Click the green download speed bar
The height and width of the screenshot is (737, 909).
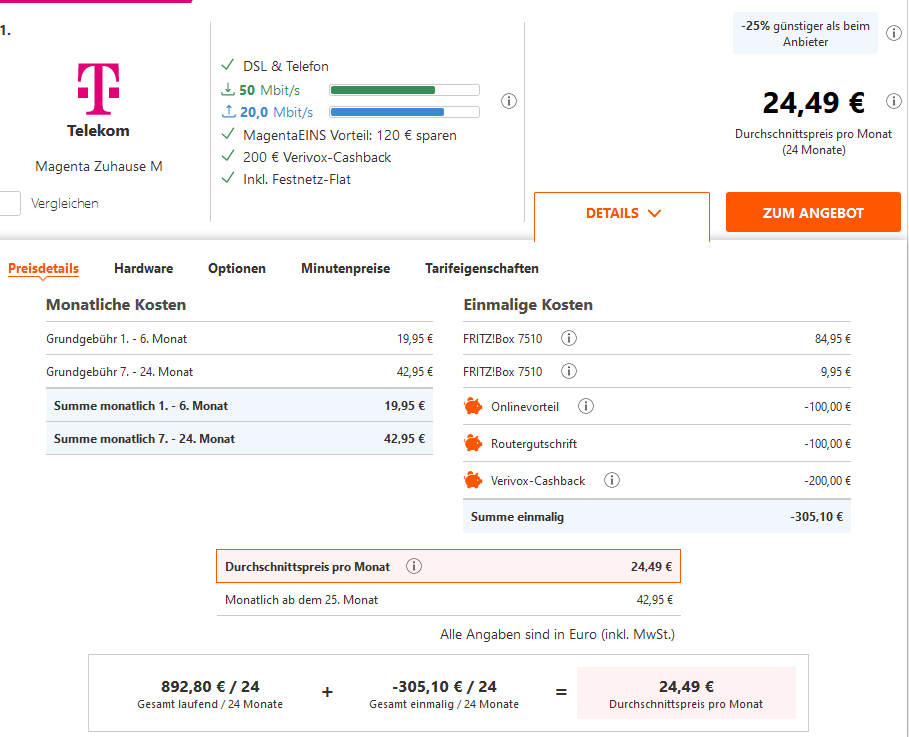(405, 90)
